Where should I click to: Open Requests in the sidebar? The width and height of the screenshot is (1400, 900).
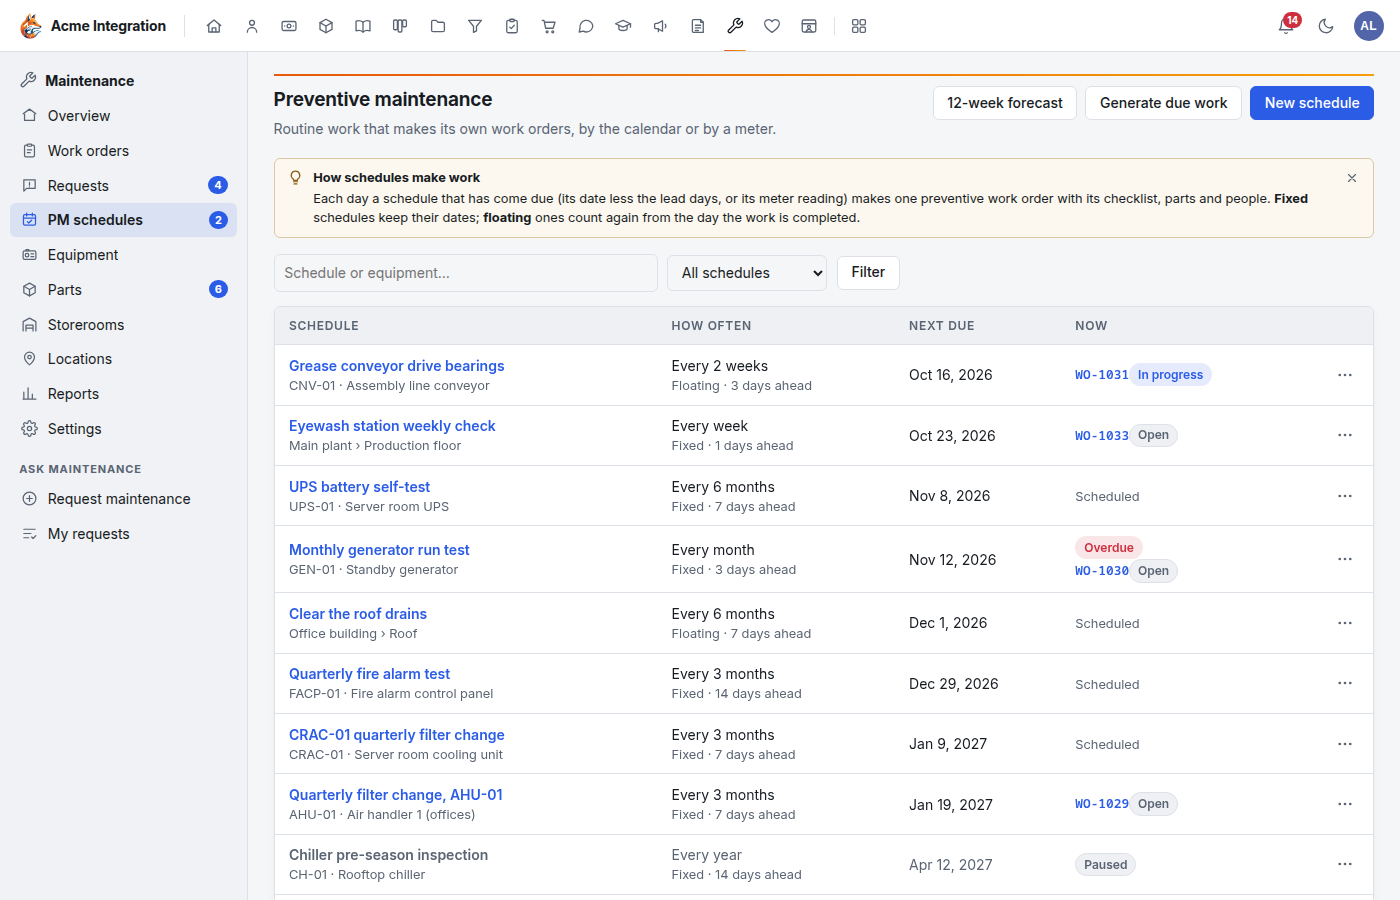[x=123, y=186]
